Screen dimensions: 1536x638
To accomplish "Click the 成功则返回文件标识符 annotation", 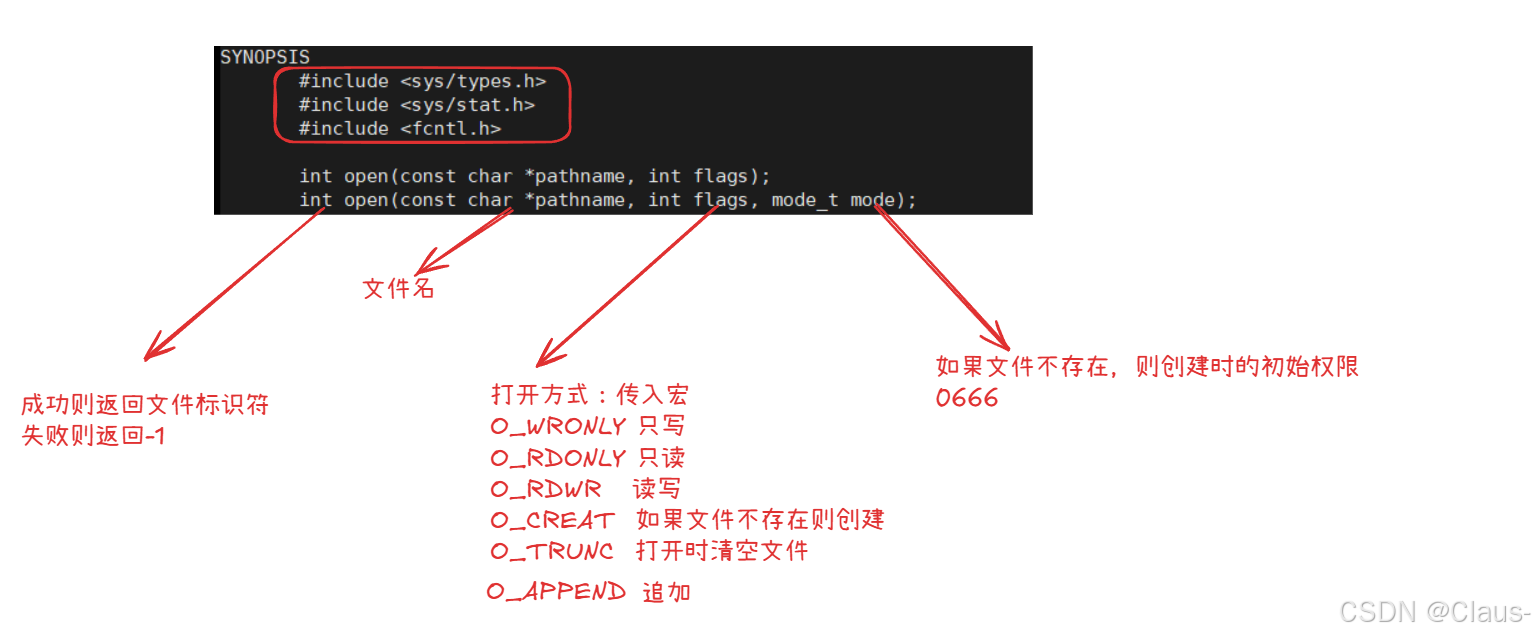I will coord(145,406).
